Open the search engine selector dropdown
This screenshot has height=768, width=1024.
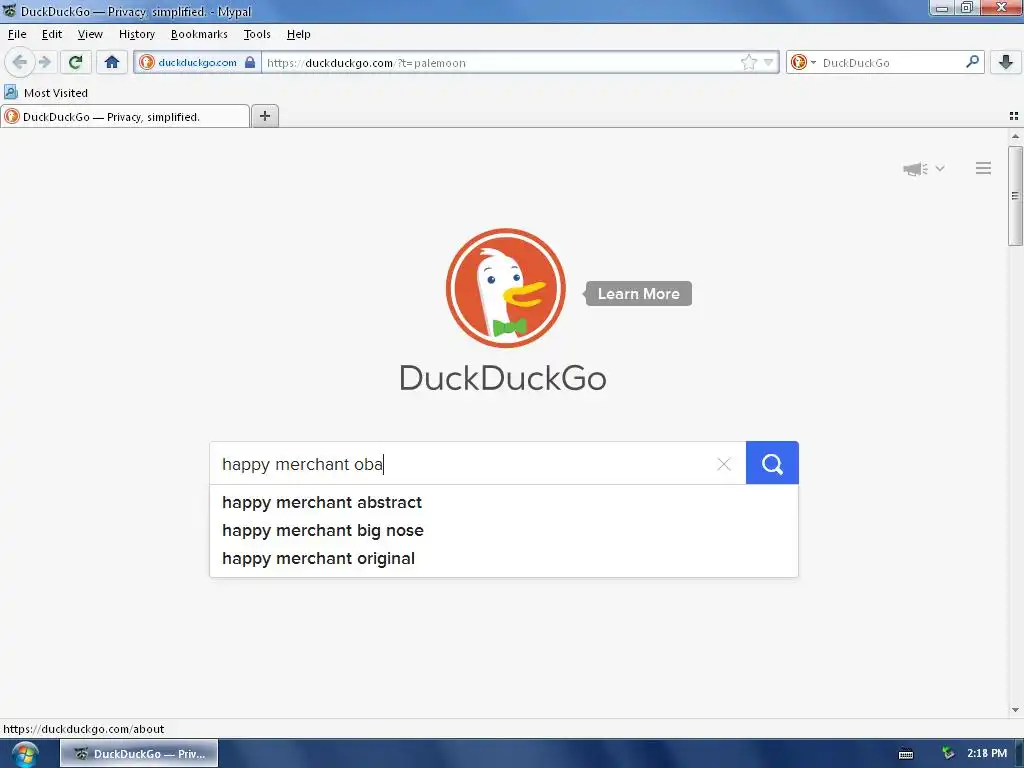coord(803,63)
